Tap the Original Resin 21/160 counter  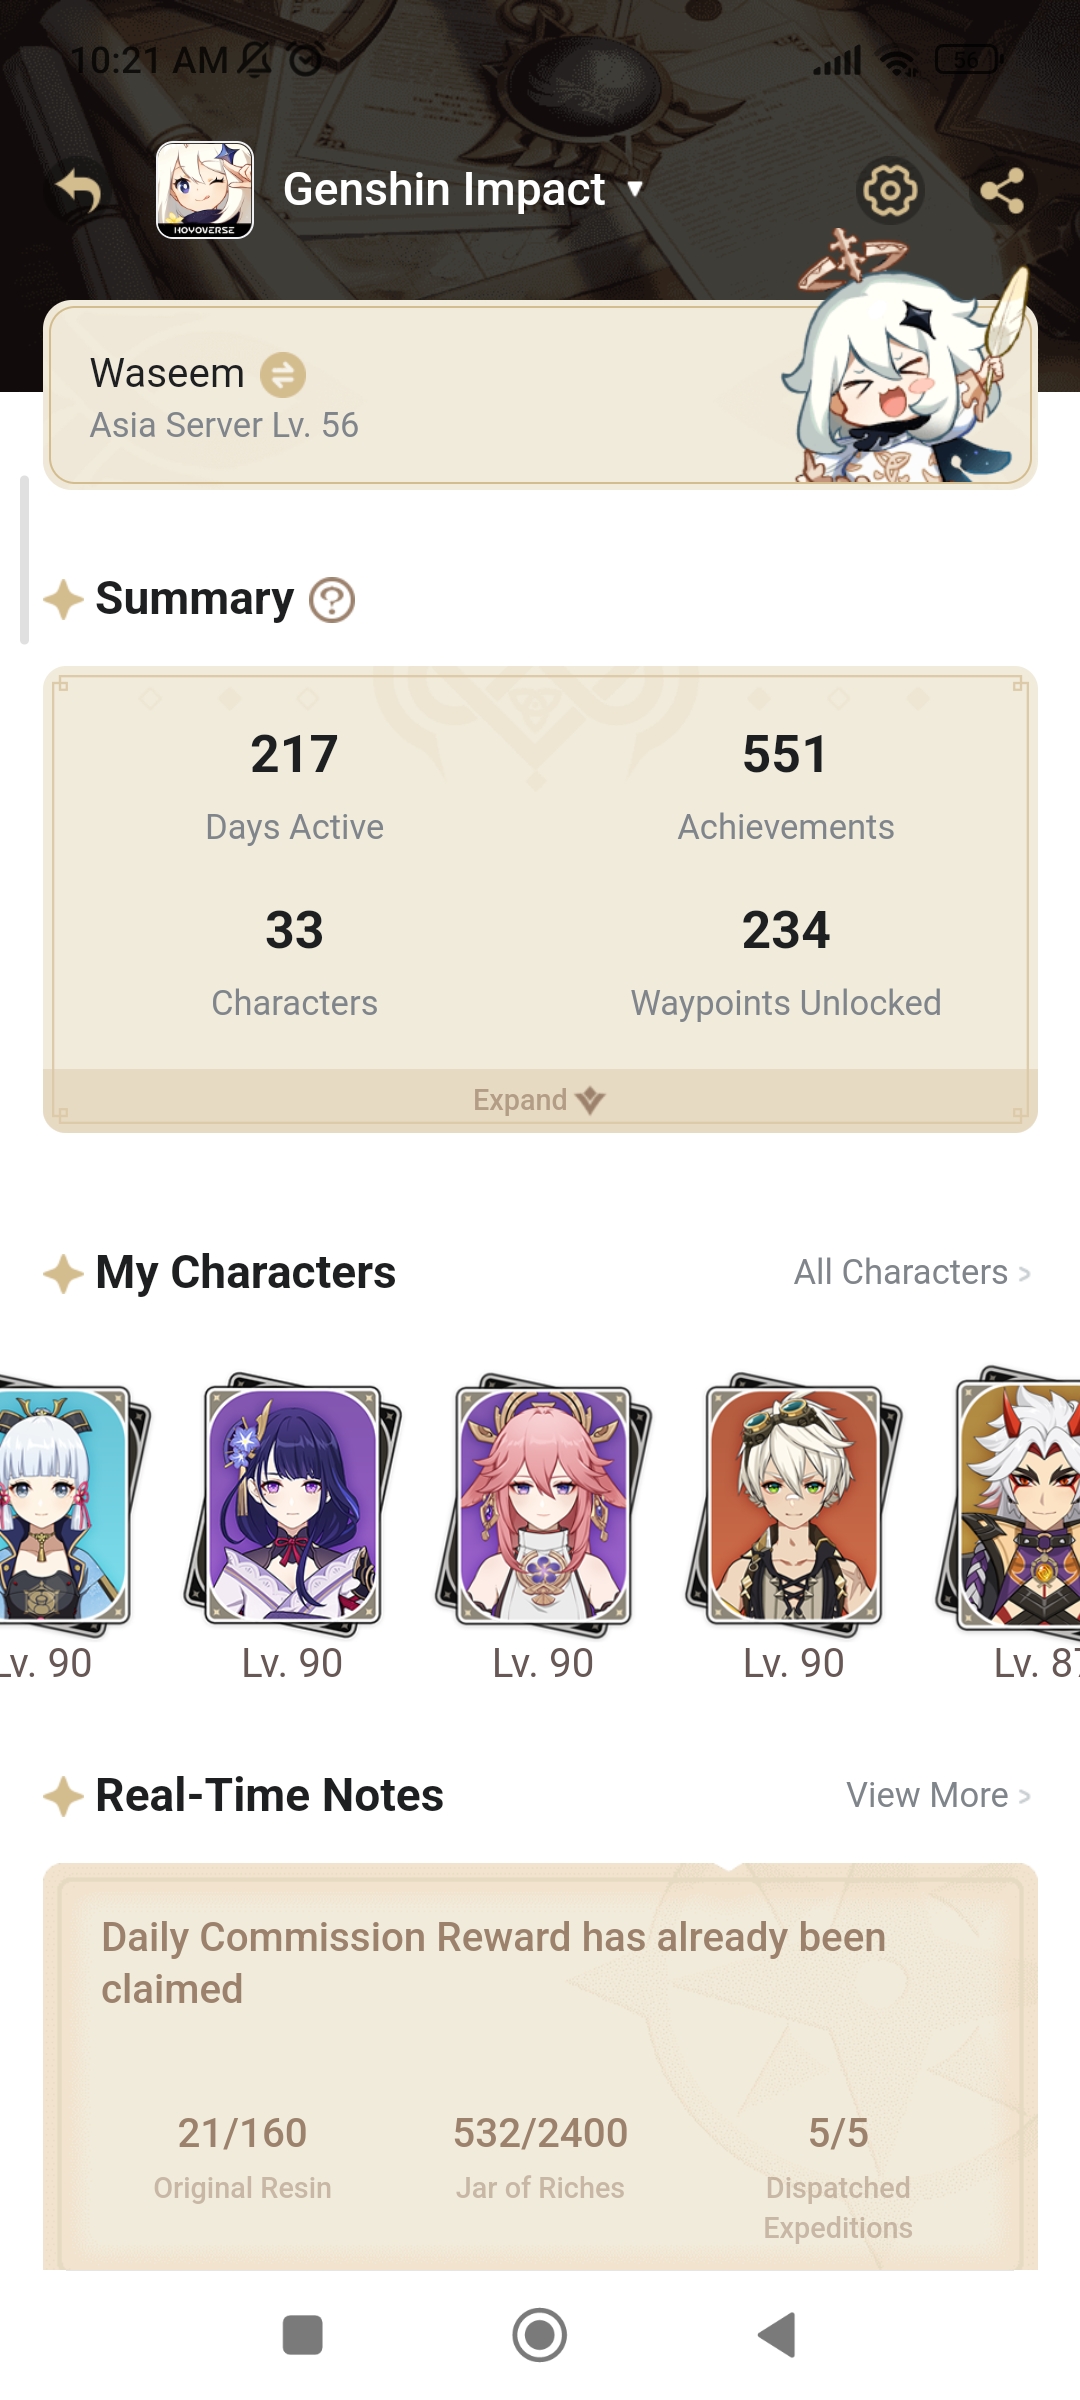pos(242,2157)
